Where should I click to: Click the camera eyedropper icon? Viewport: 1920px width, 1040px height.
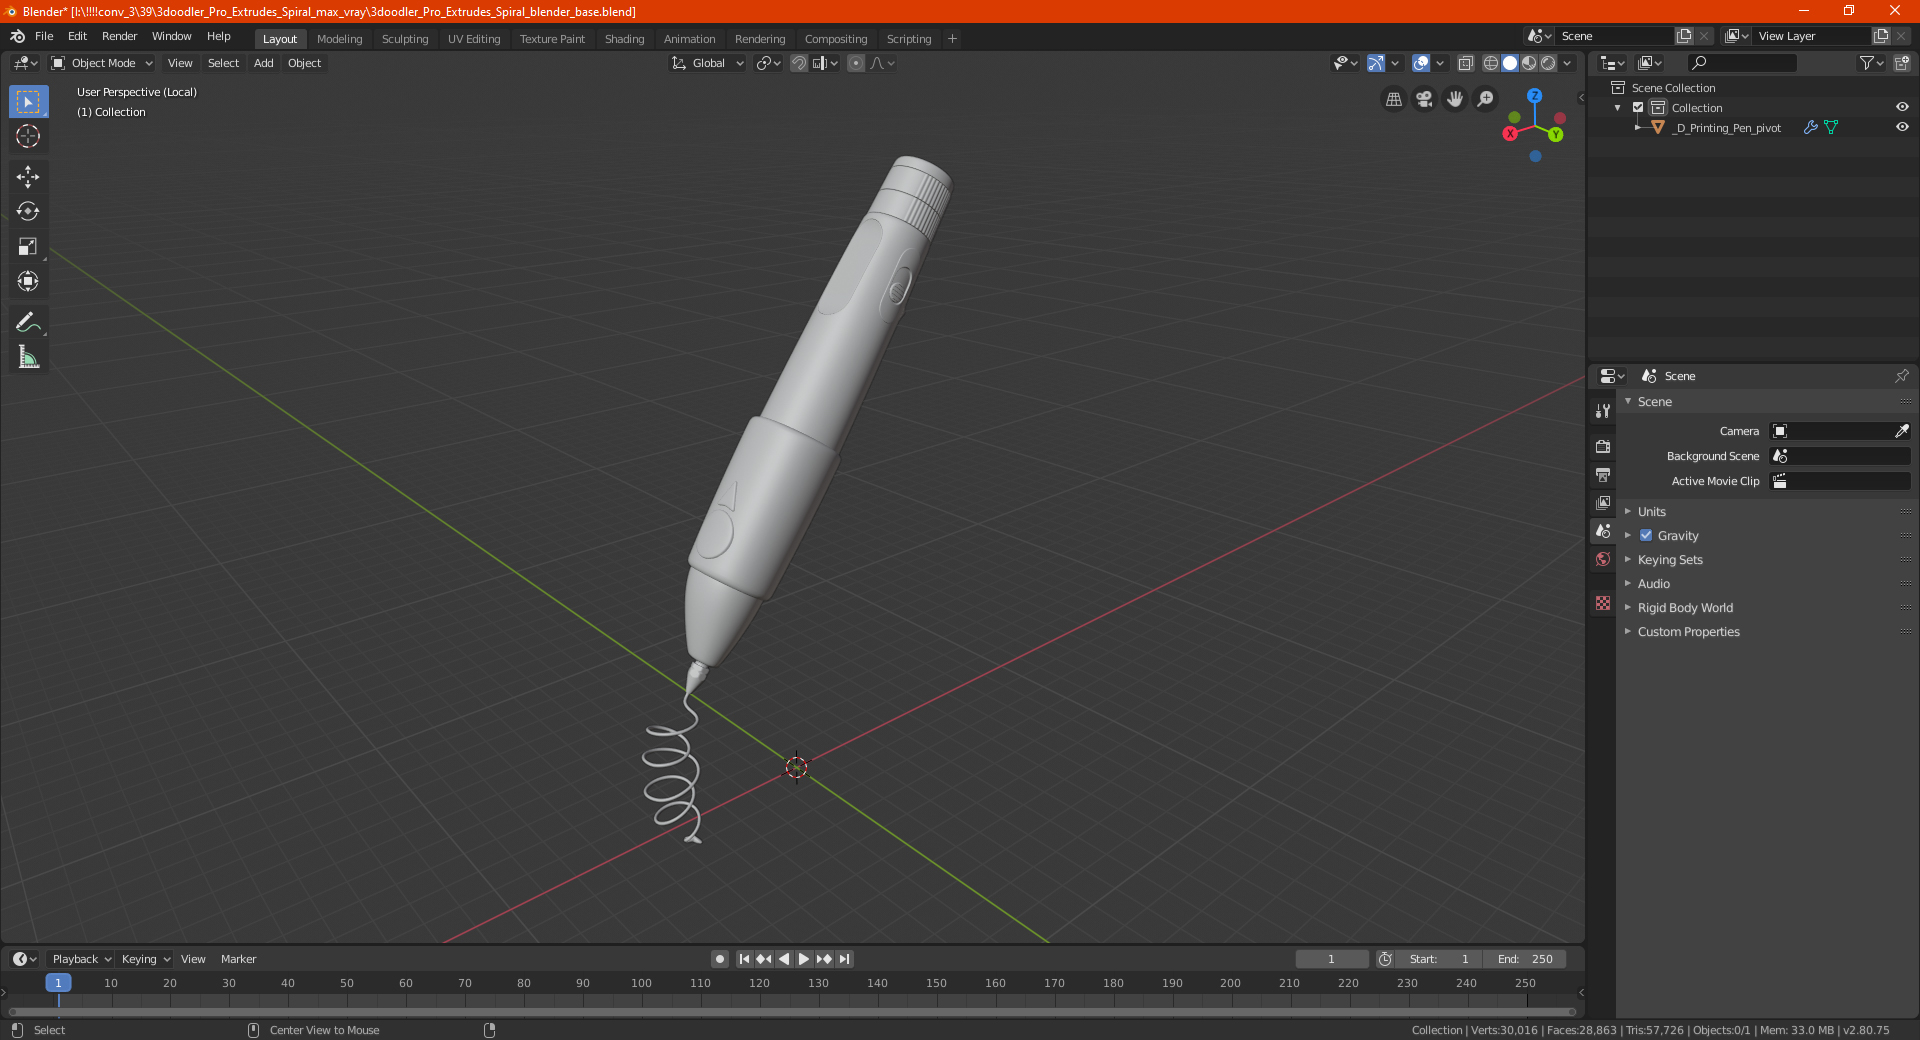[x=1901, y=431]
